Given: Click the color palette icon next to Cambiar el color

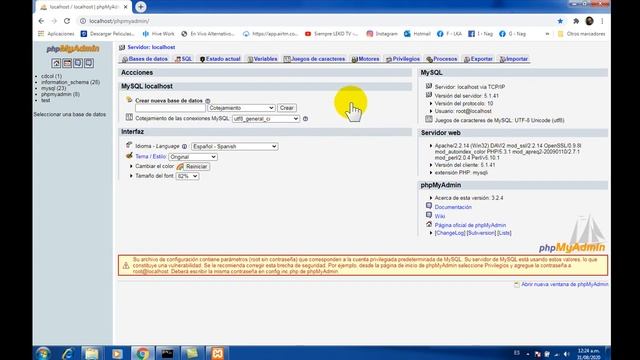Looking at the screenshot, I should 180,167.
